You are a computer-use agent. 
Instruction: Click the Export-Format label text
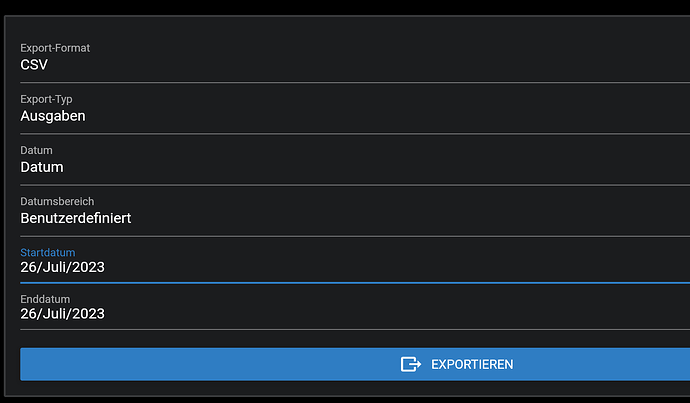(x=55, y=48)
